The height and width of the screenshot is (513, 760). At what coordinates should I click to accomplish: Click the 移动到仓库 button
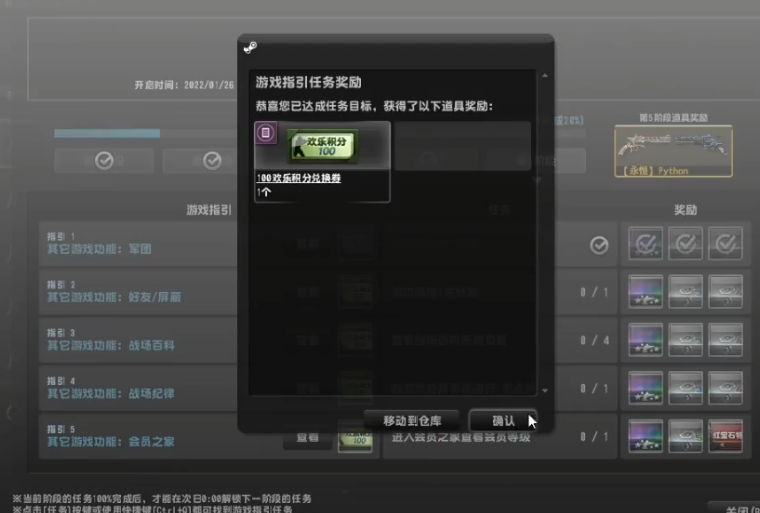pyautogui.click(x=412, y=420)
